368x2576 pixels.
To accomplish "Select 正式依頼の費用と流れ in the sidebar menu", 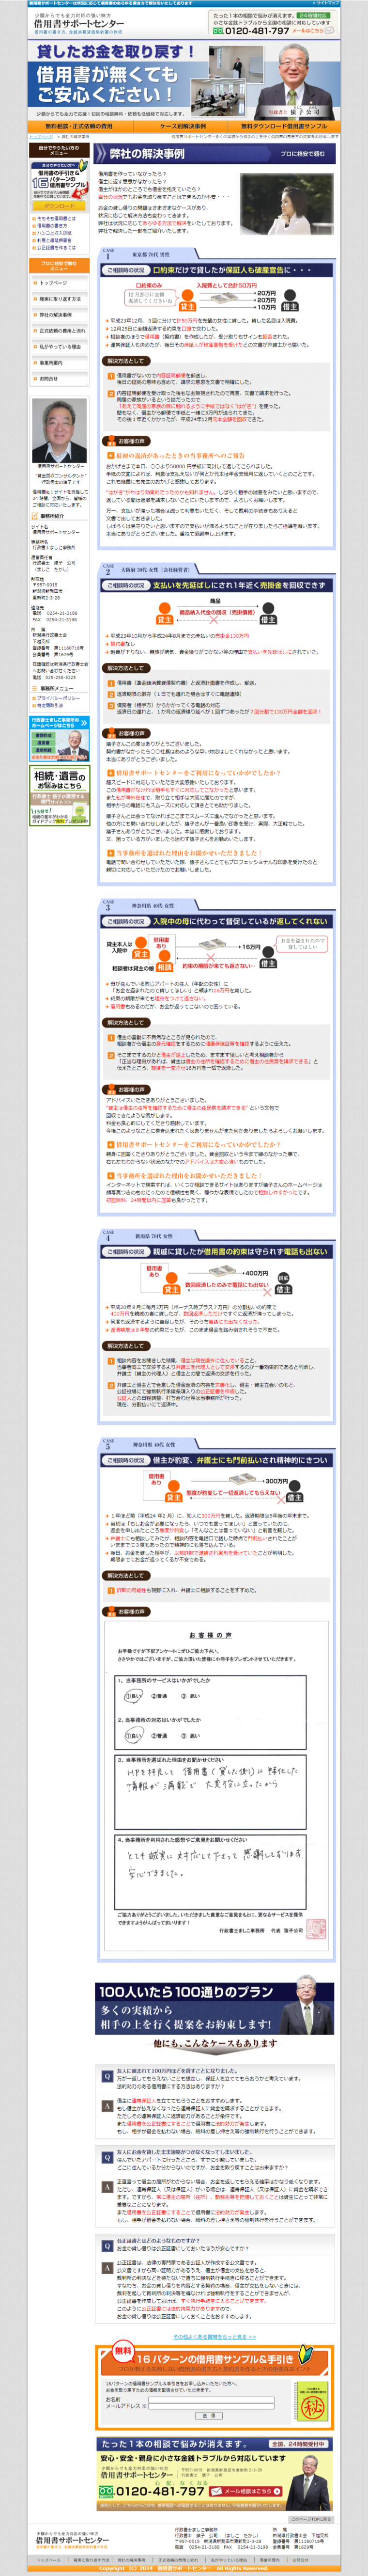I will click(59, 331).
